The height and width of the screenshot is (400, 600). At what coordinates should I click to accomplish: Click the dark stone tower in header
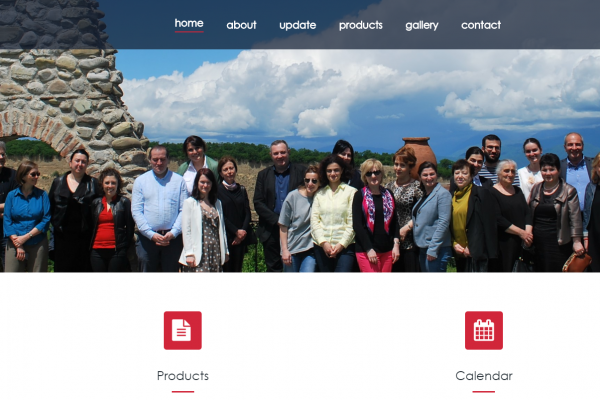pyautogui.click(x=52, y=24)
